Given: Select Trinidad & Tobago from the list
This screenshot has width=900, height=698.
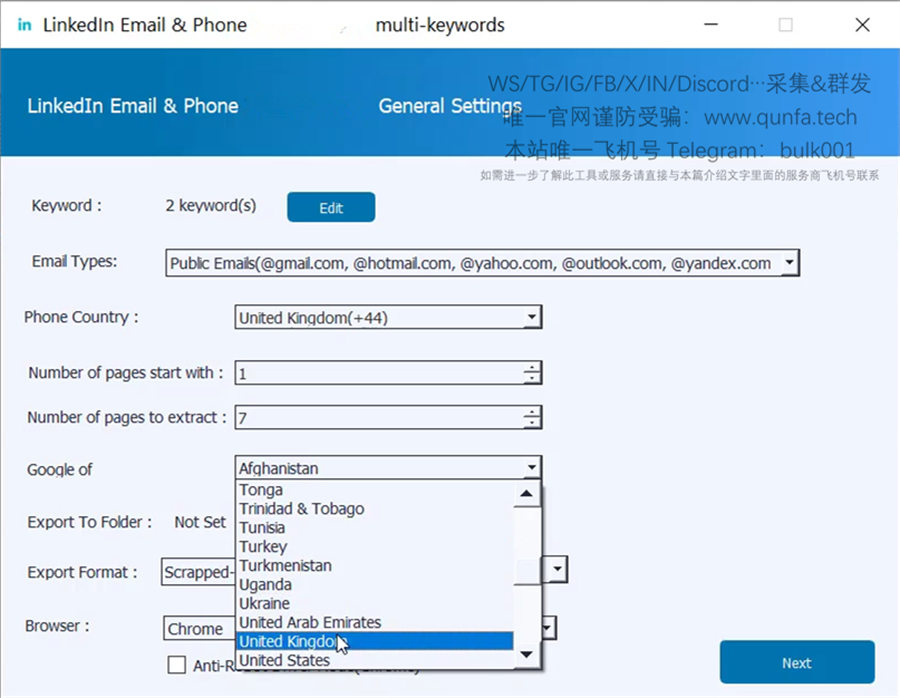Looking at the screenshot, I should (x=375, y=509).
